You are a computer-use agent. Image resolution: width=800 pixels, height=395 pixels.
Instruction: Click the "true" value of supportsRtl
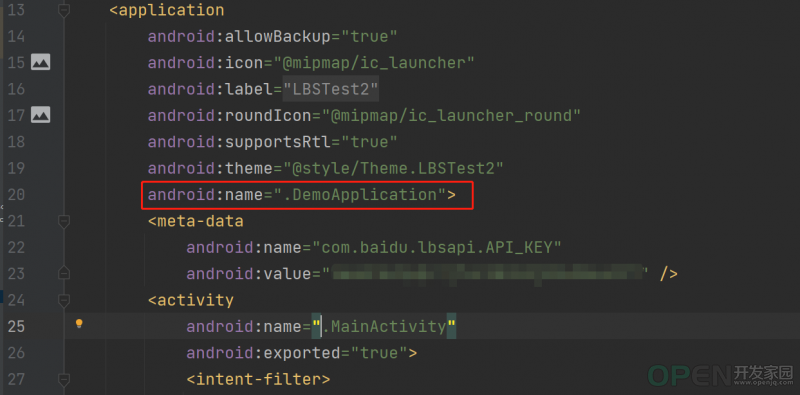coord(369,142)
